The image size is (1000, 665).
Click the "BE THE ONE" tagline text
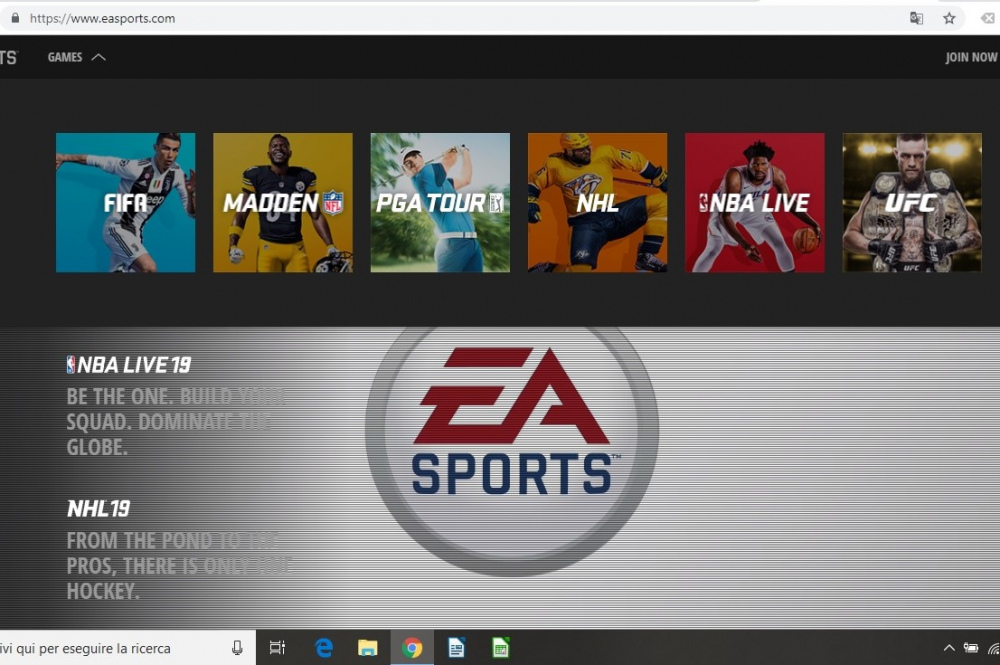click(176, 422)
